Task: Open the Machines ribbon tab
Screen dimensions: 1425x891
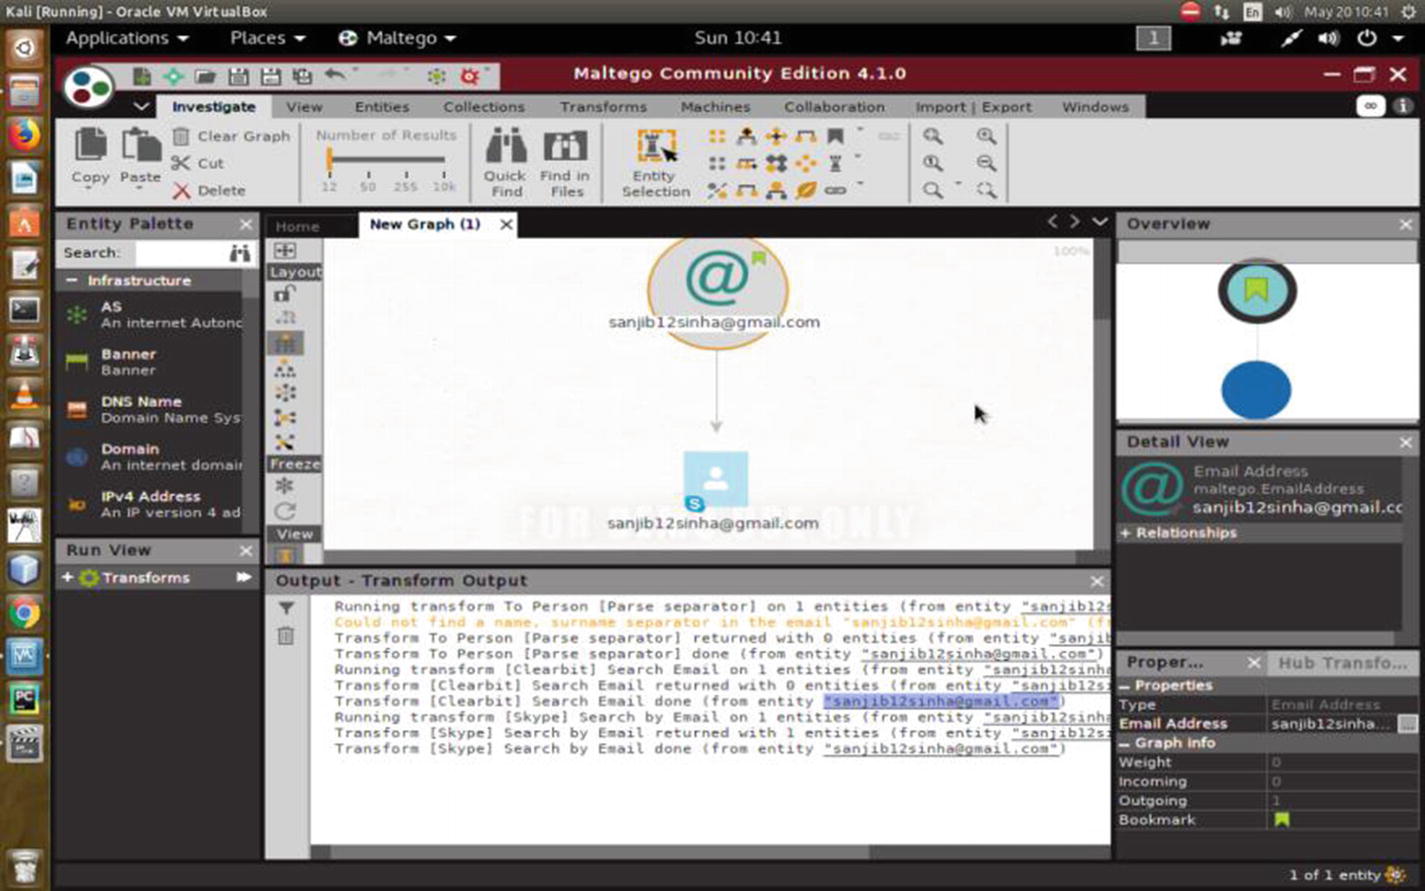Action: [715, 107]
